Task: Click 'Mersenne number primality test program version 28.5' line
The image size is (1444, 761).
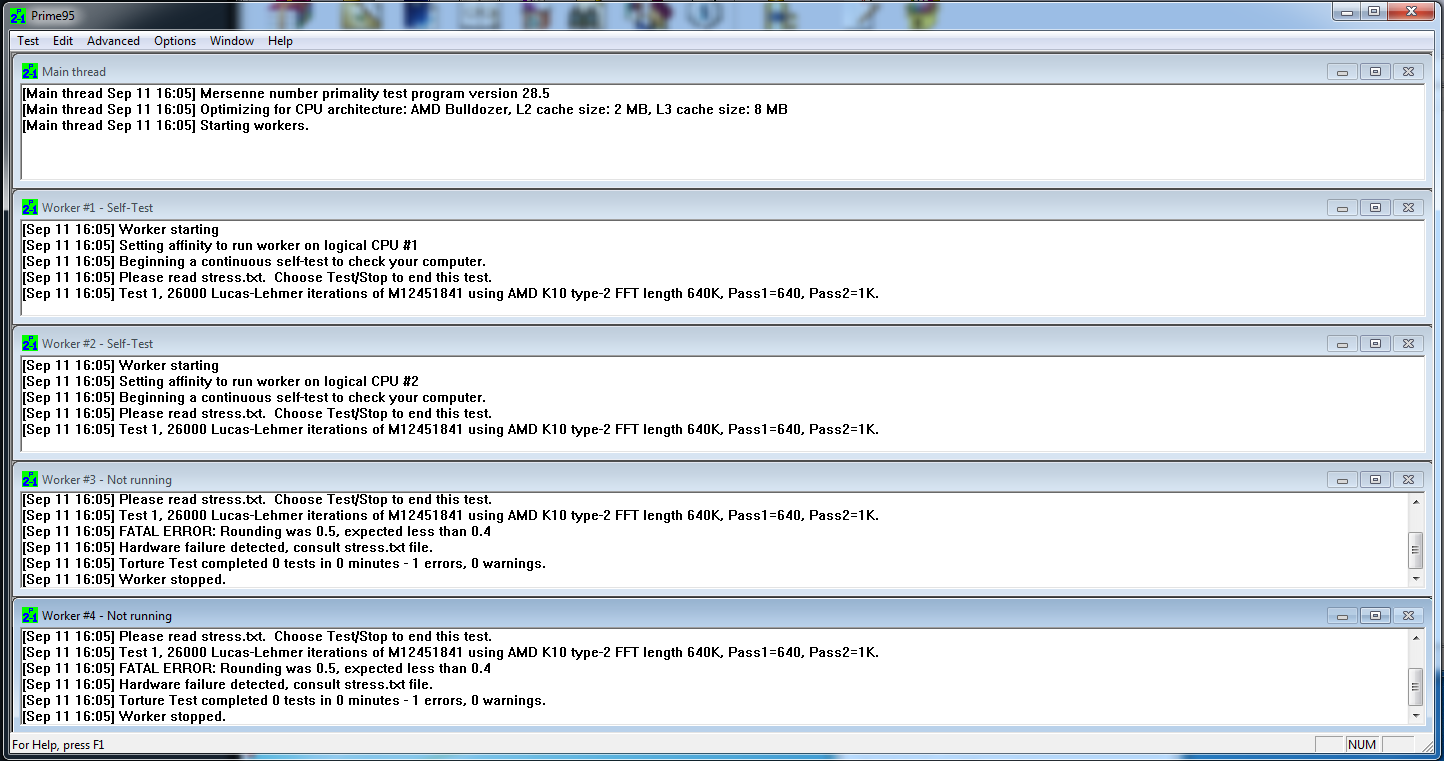Action: pyautogui.click(x=286, y=93)
